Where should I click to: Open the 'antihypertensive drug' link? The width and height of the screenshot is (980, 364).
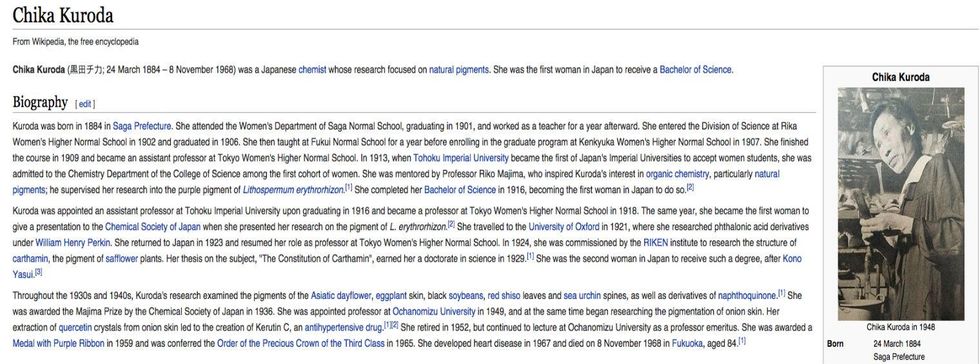(343, 327)
